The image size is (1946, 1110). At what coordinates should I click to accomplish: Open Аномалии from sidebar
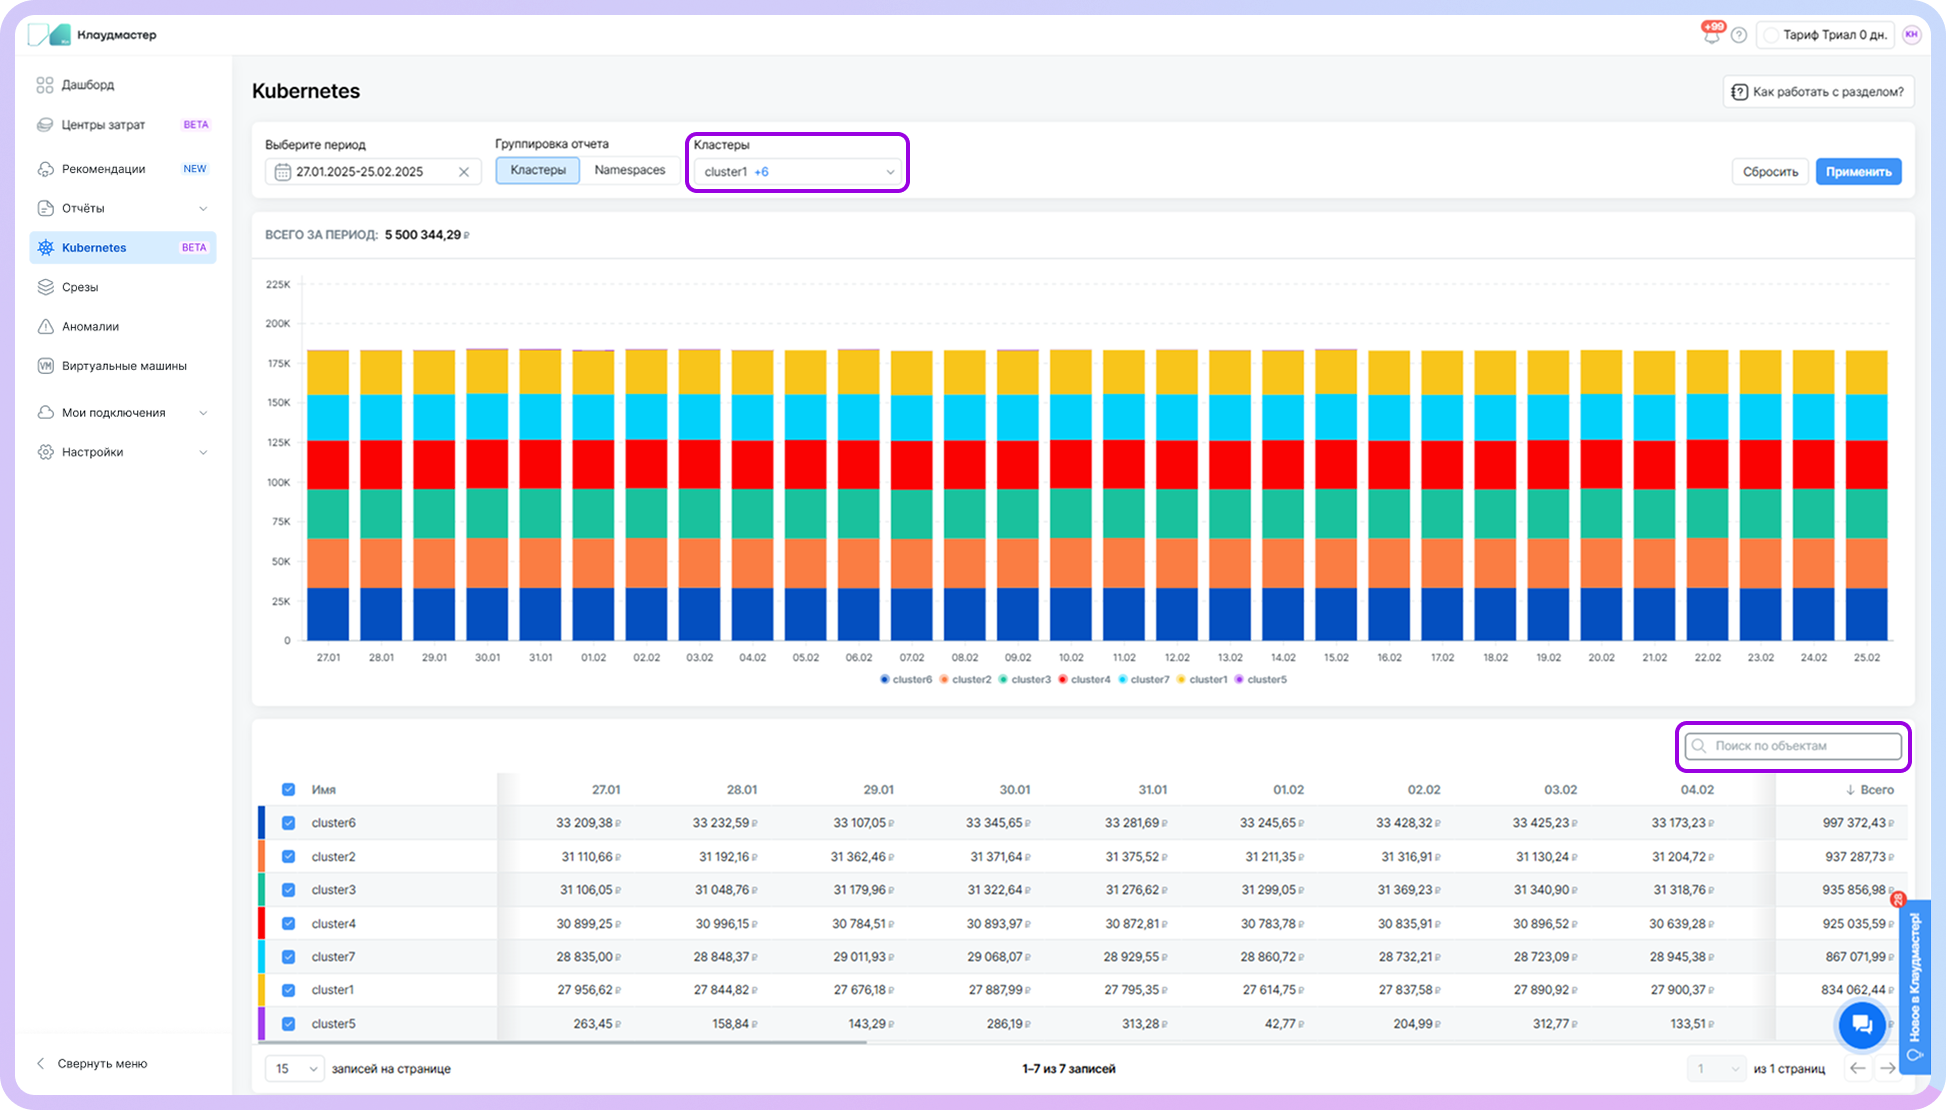click(x=90, y=326)
